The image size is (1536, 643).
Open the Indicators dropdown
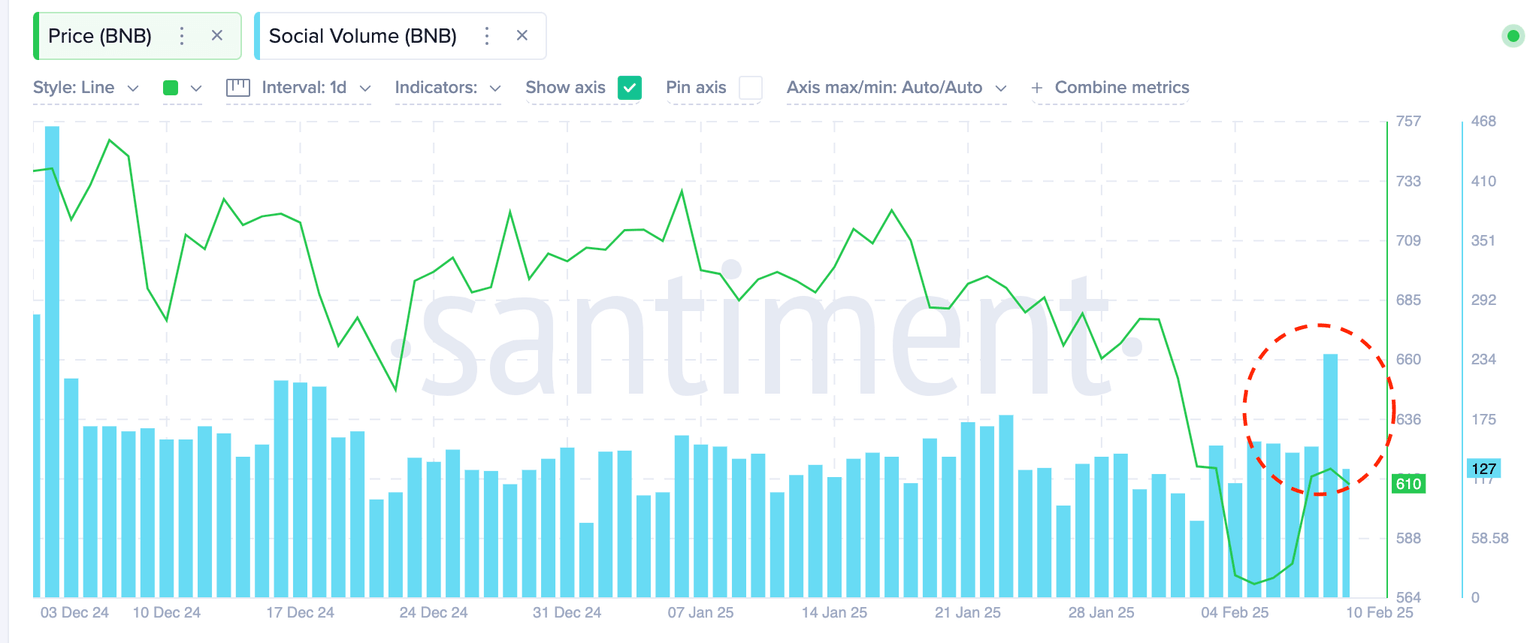[447, 88]
